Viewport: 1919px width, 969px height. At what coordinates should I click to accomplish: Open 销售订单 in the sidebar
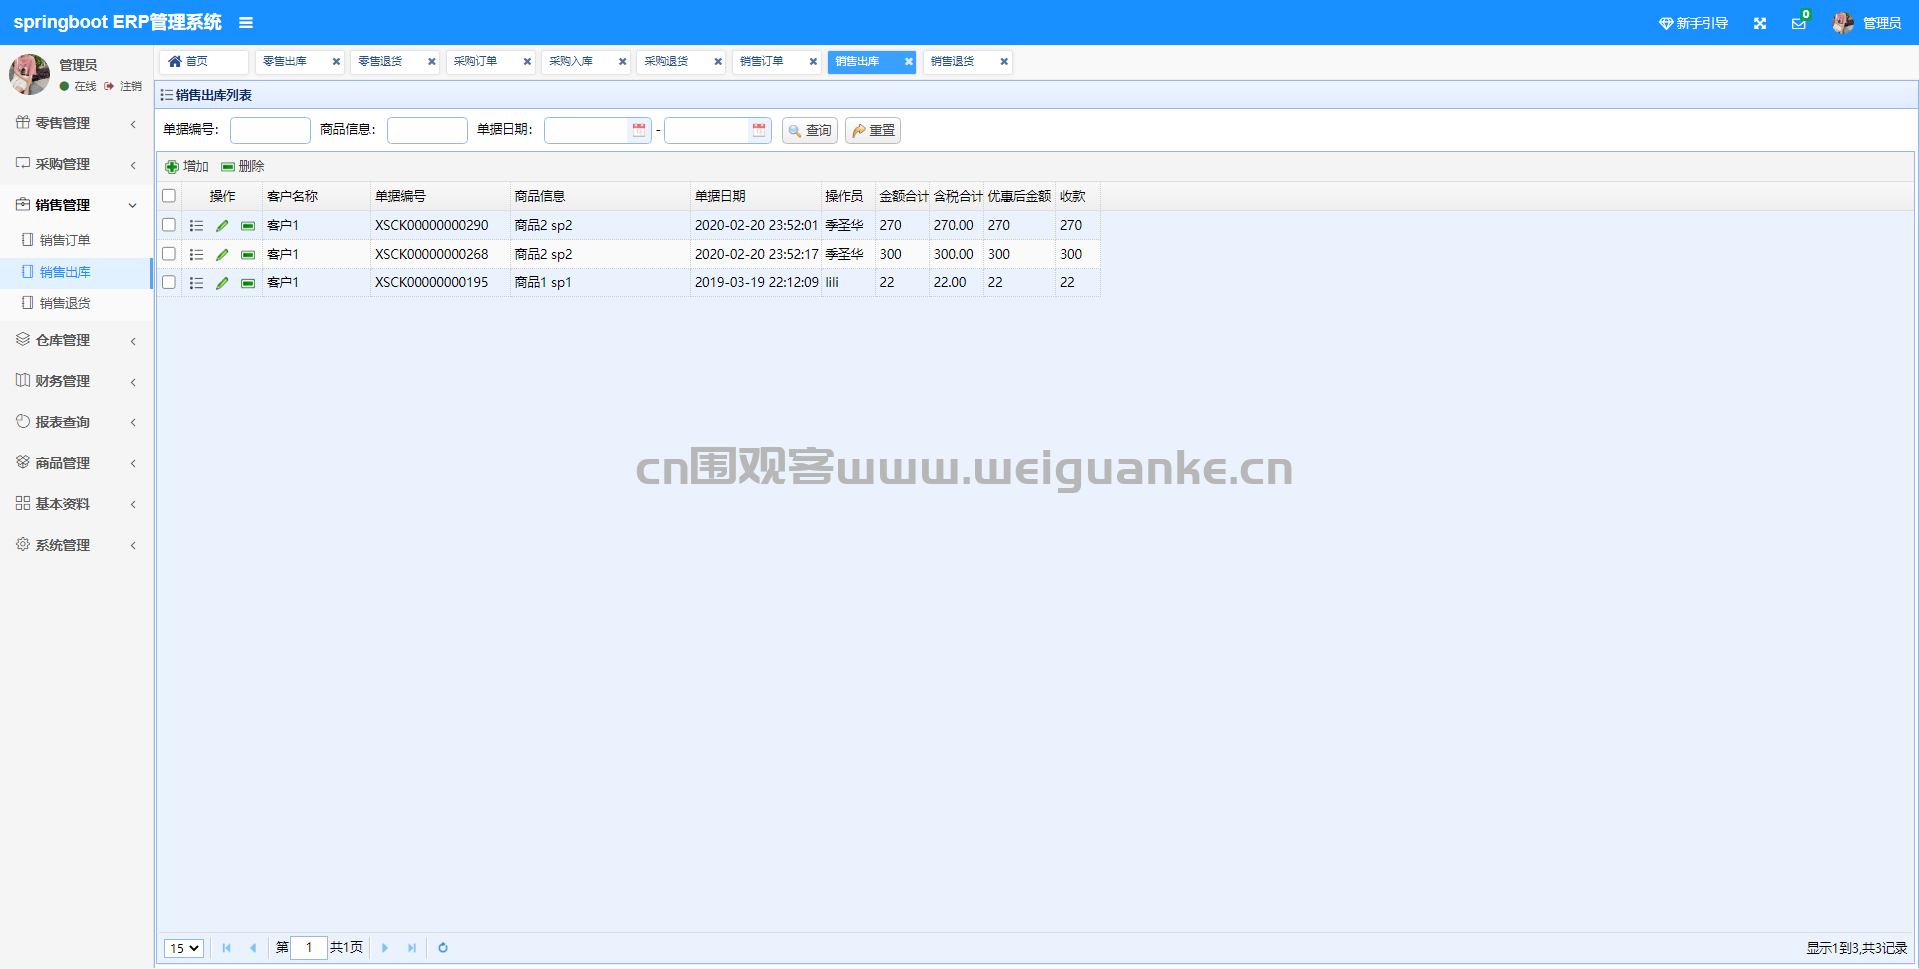click(65, 240)
